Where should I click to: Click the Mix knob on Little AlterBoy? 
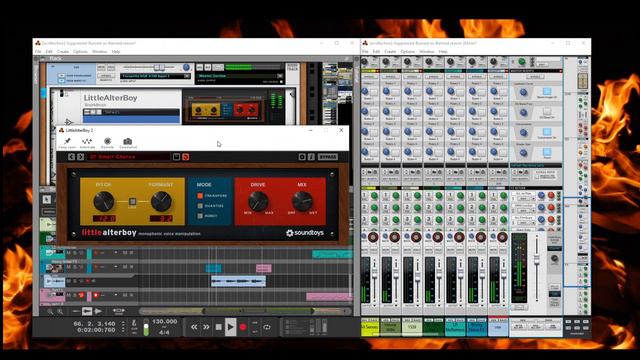click(x=302, y=201)
